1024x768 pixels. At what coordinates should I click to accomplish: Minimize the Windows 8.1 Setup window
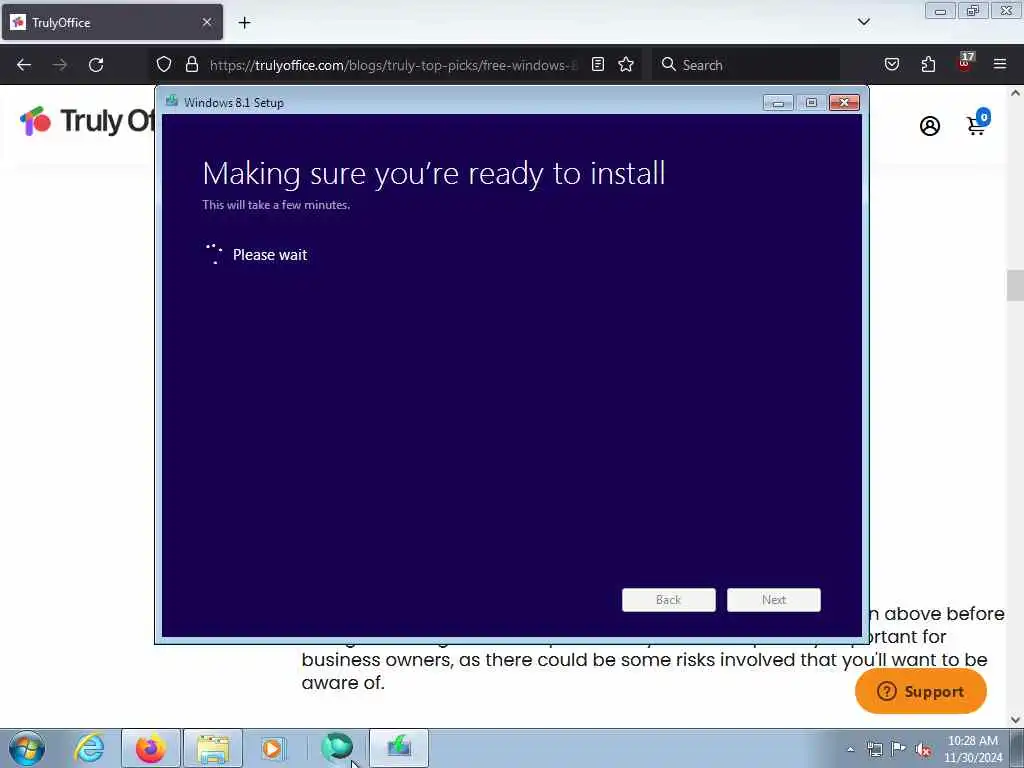tap(778, 103)
